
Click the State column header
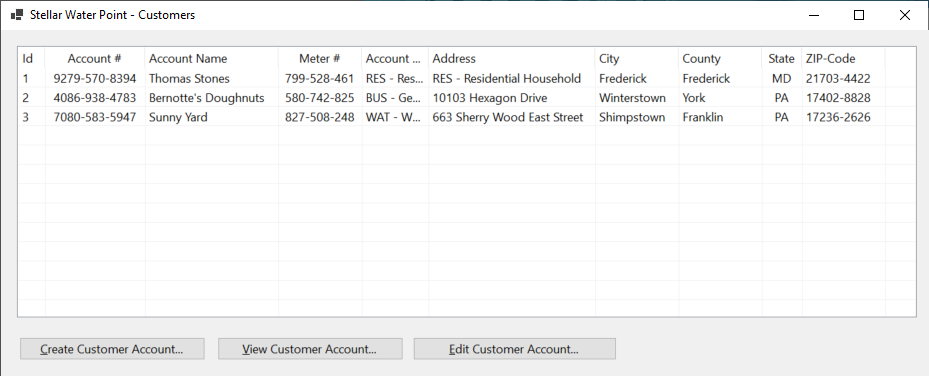pyautogui.click(x=781, y=59)
